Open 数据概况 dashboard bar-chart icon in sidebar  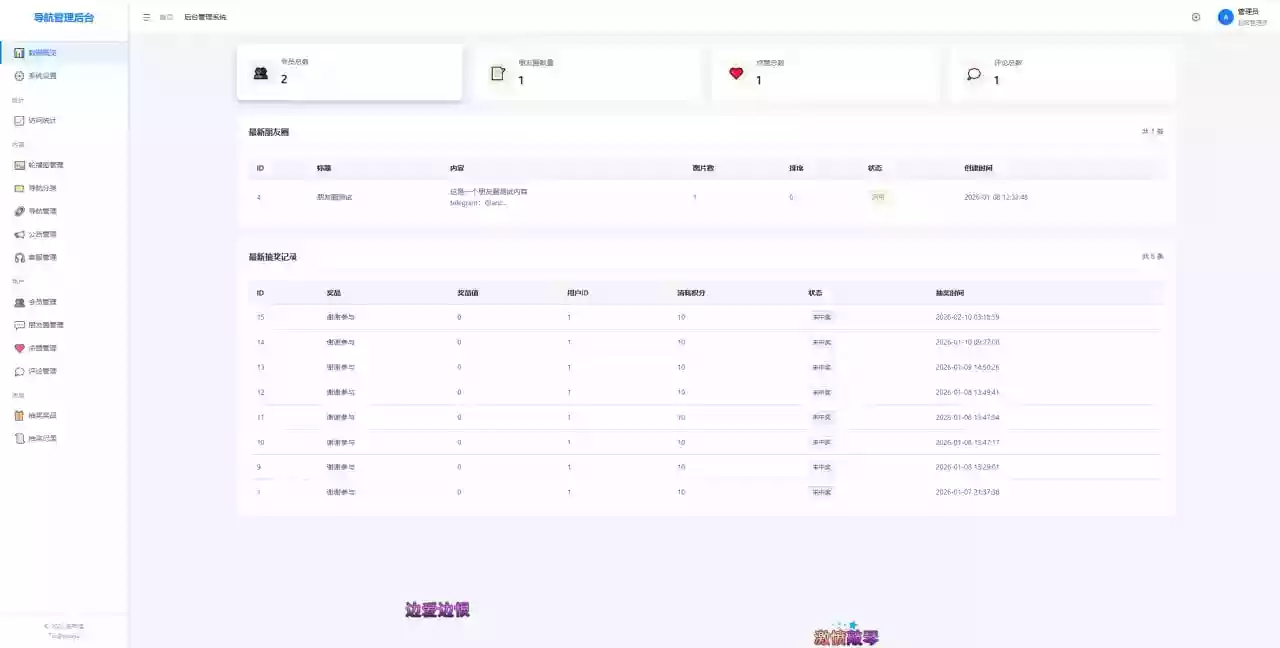click(x=19, y=53)
